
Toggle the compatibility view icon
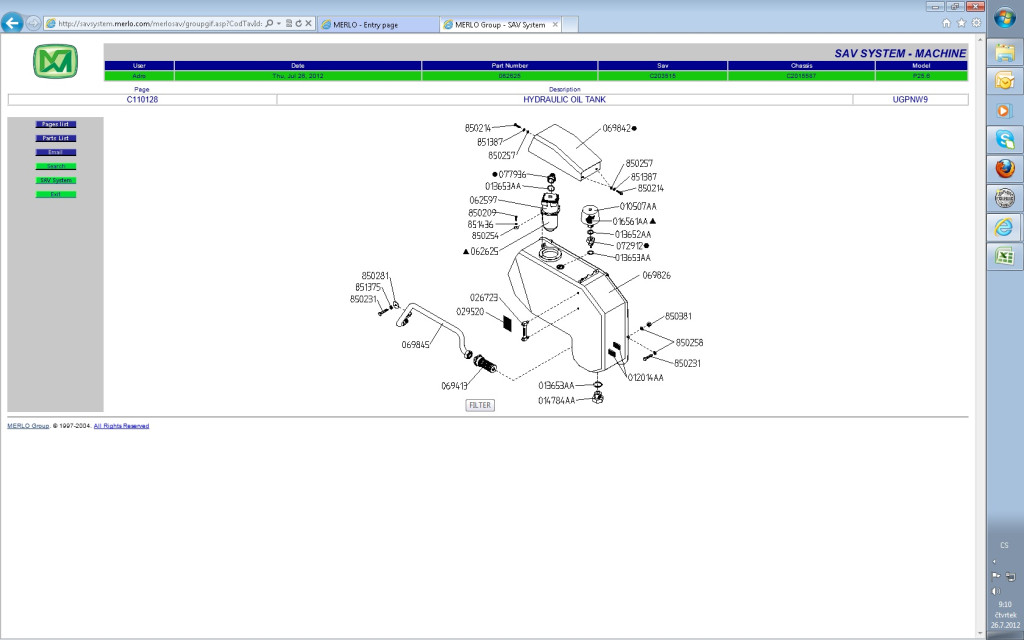pyautogui.click(x=289, y=24)
